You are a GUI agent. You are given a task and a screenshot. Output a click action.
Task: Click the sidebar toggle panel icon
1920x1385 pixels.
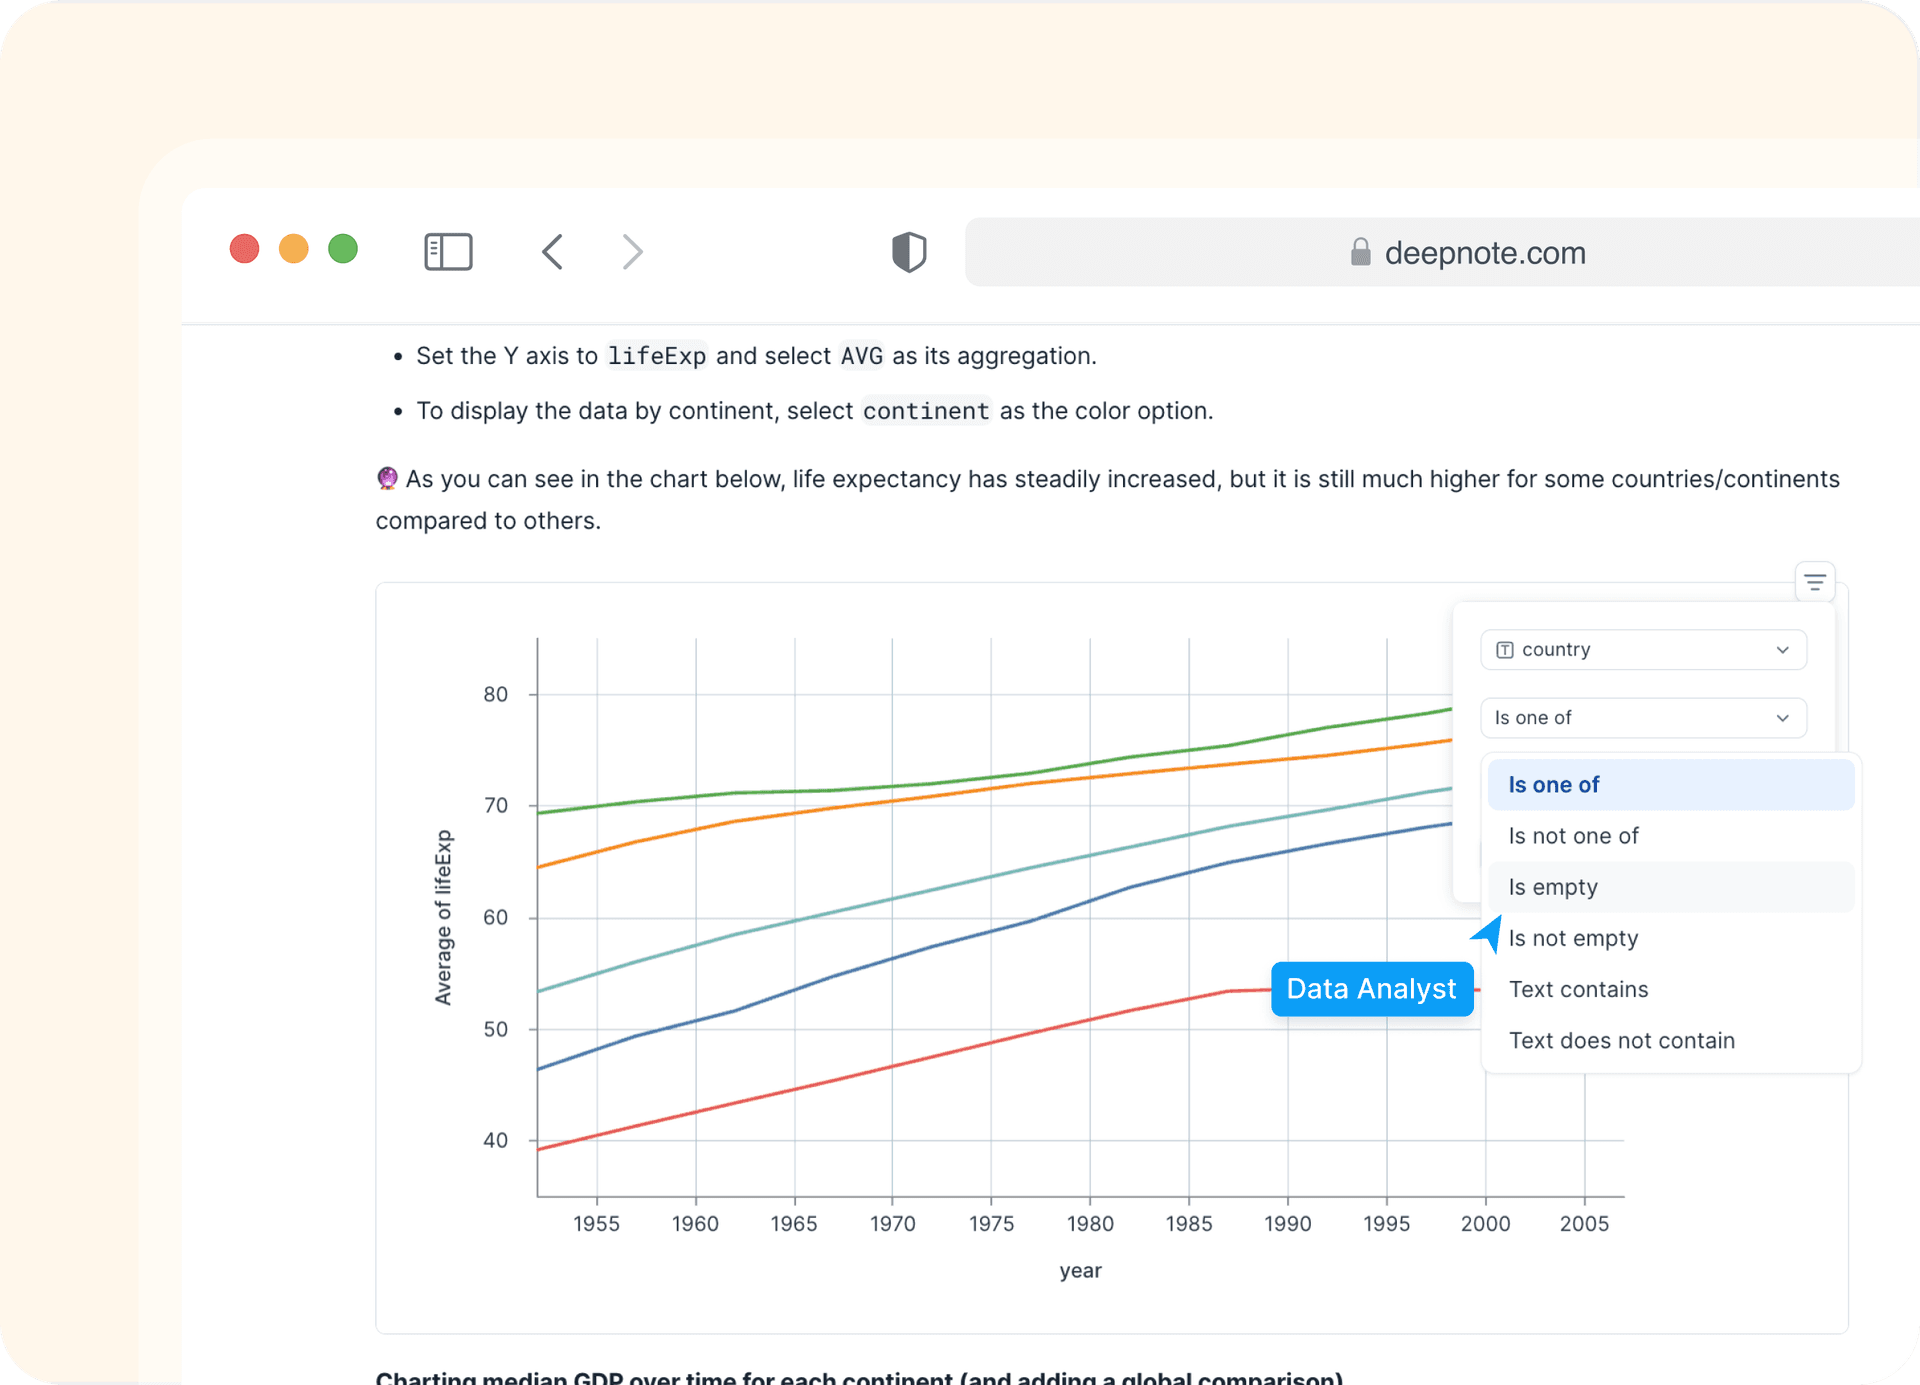(449, 249)
